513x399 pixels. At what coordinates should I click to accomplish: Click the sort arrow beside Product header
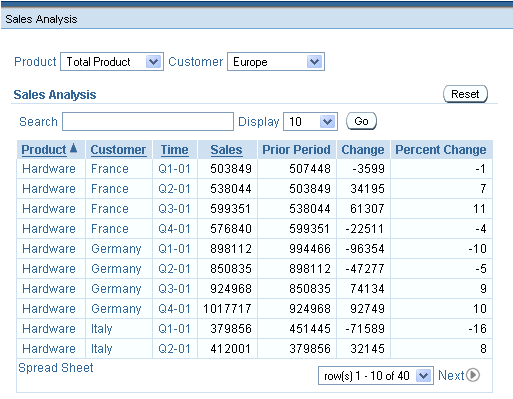click(74, 148)
